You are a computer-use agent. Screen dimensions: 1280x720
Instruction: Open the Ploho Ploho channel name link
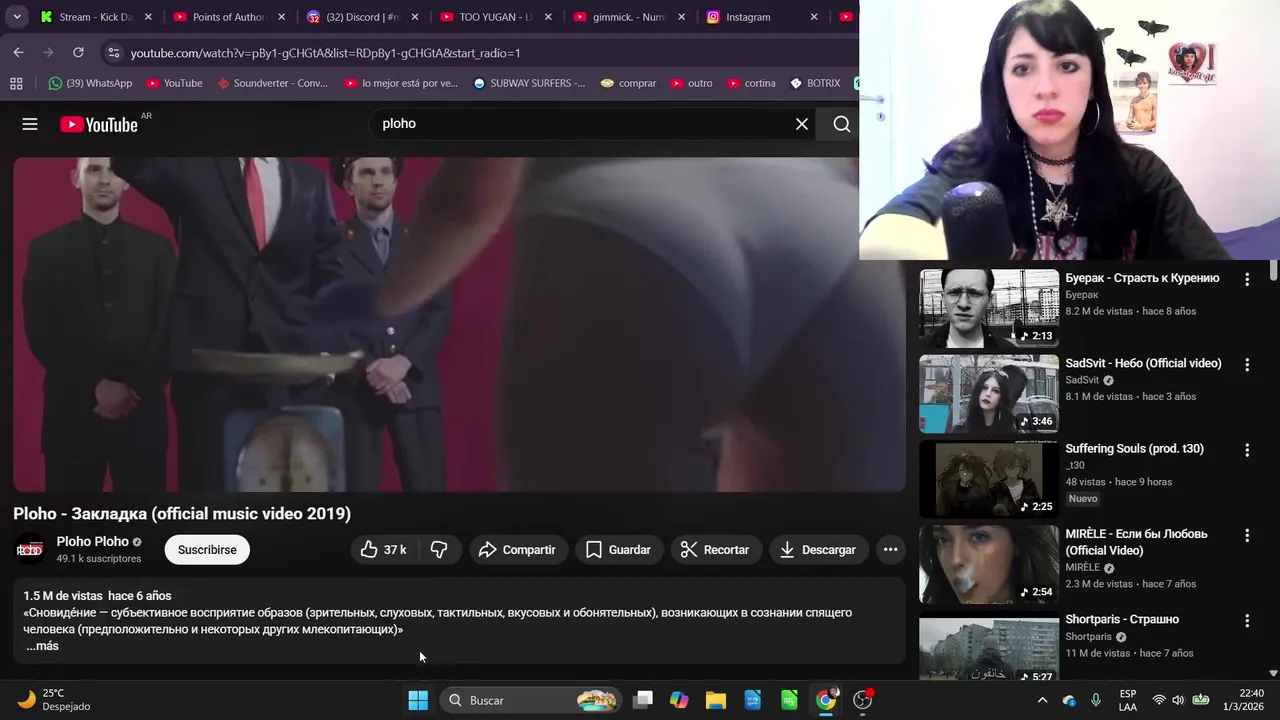92,542
